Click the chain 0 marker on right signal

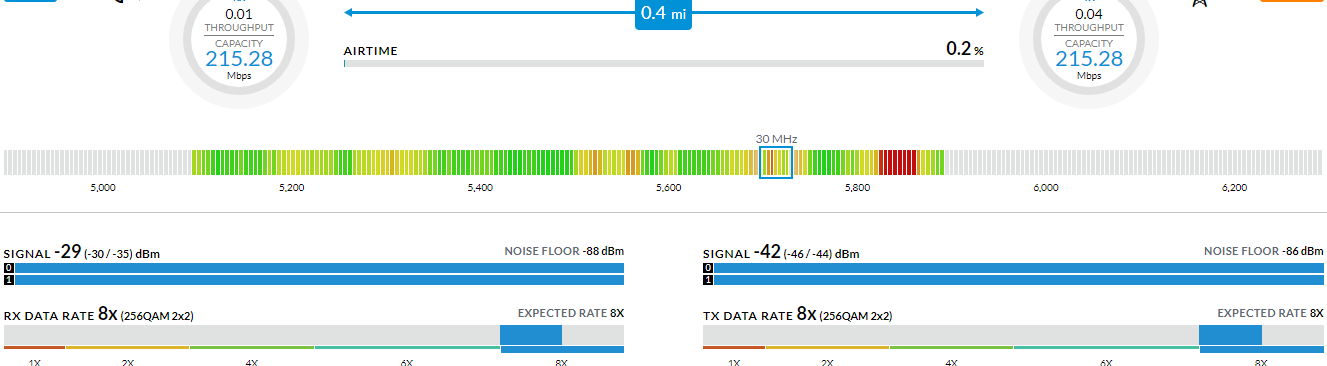click(x=708, y=268)
